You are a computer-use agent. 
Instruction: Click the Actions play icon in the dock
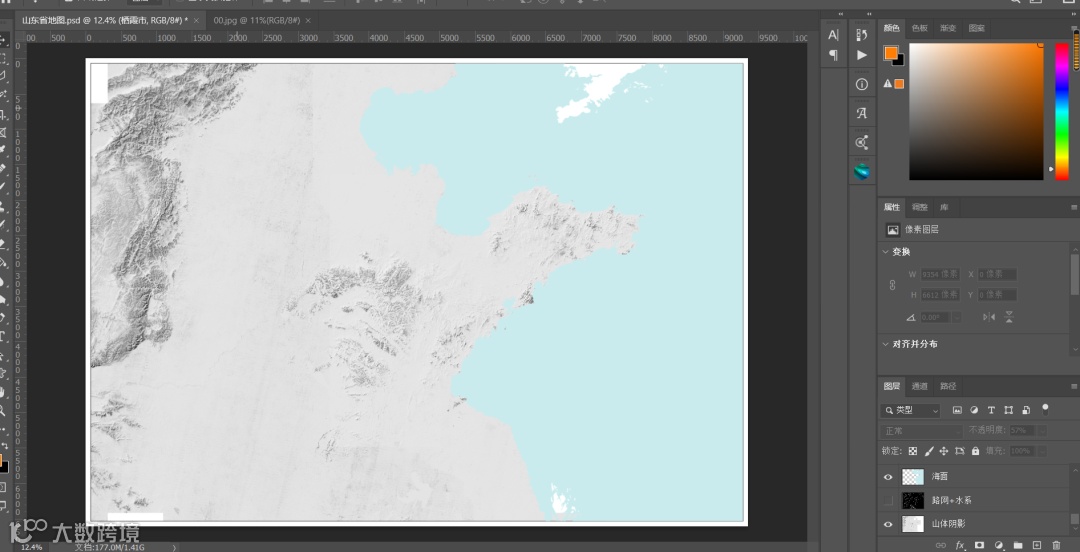click(x=862, y=55)
